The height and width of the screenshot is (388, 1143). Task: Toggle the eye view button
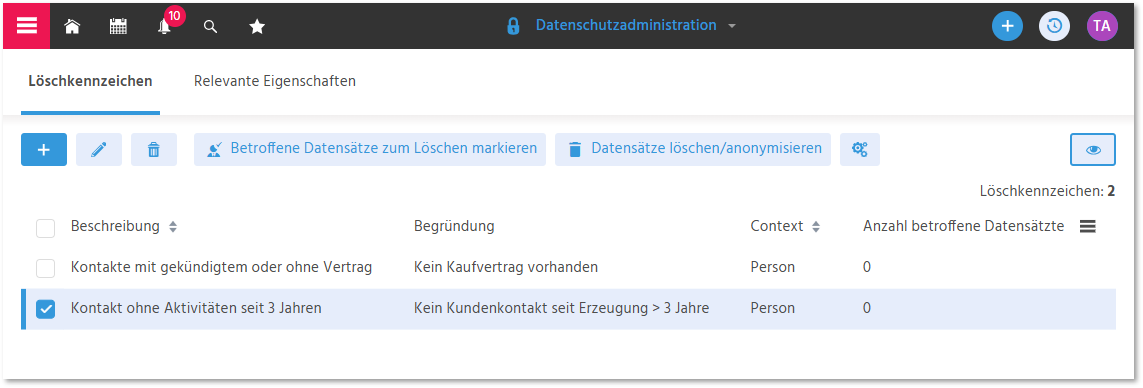tap(1093, 150)
